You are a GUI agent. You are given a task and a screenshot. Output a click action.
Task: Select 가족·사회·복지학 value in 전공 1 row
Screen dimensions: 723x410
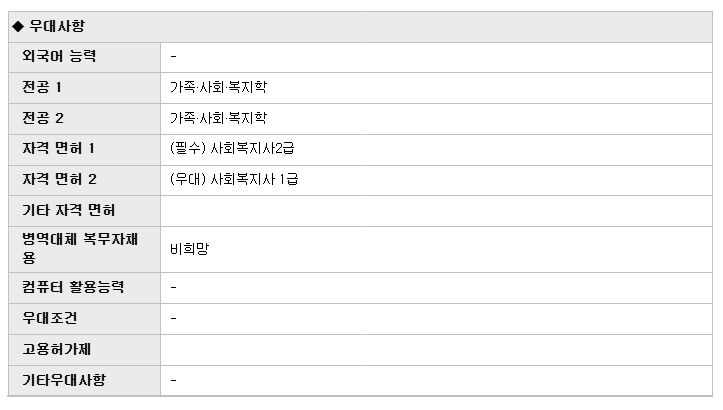coord(219,87)
